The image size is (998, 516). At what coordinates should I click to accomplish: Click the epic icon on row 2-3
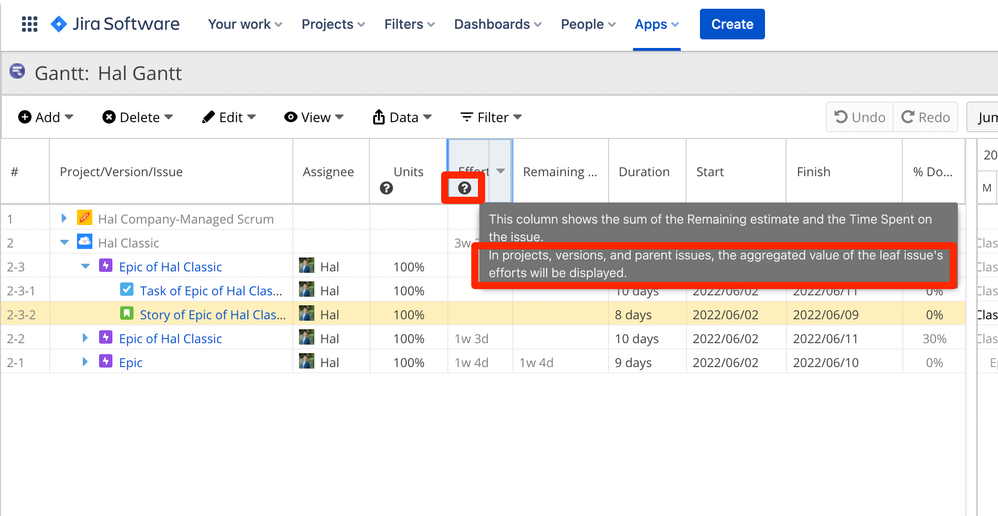106,266
